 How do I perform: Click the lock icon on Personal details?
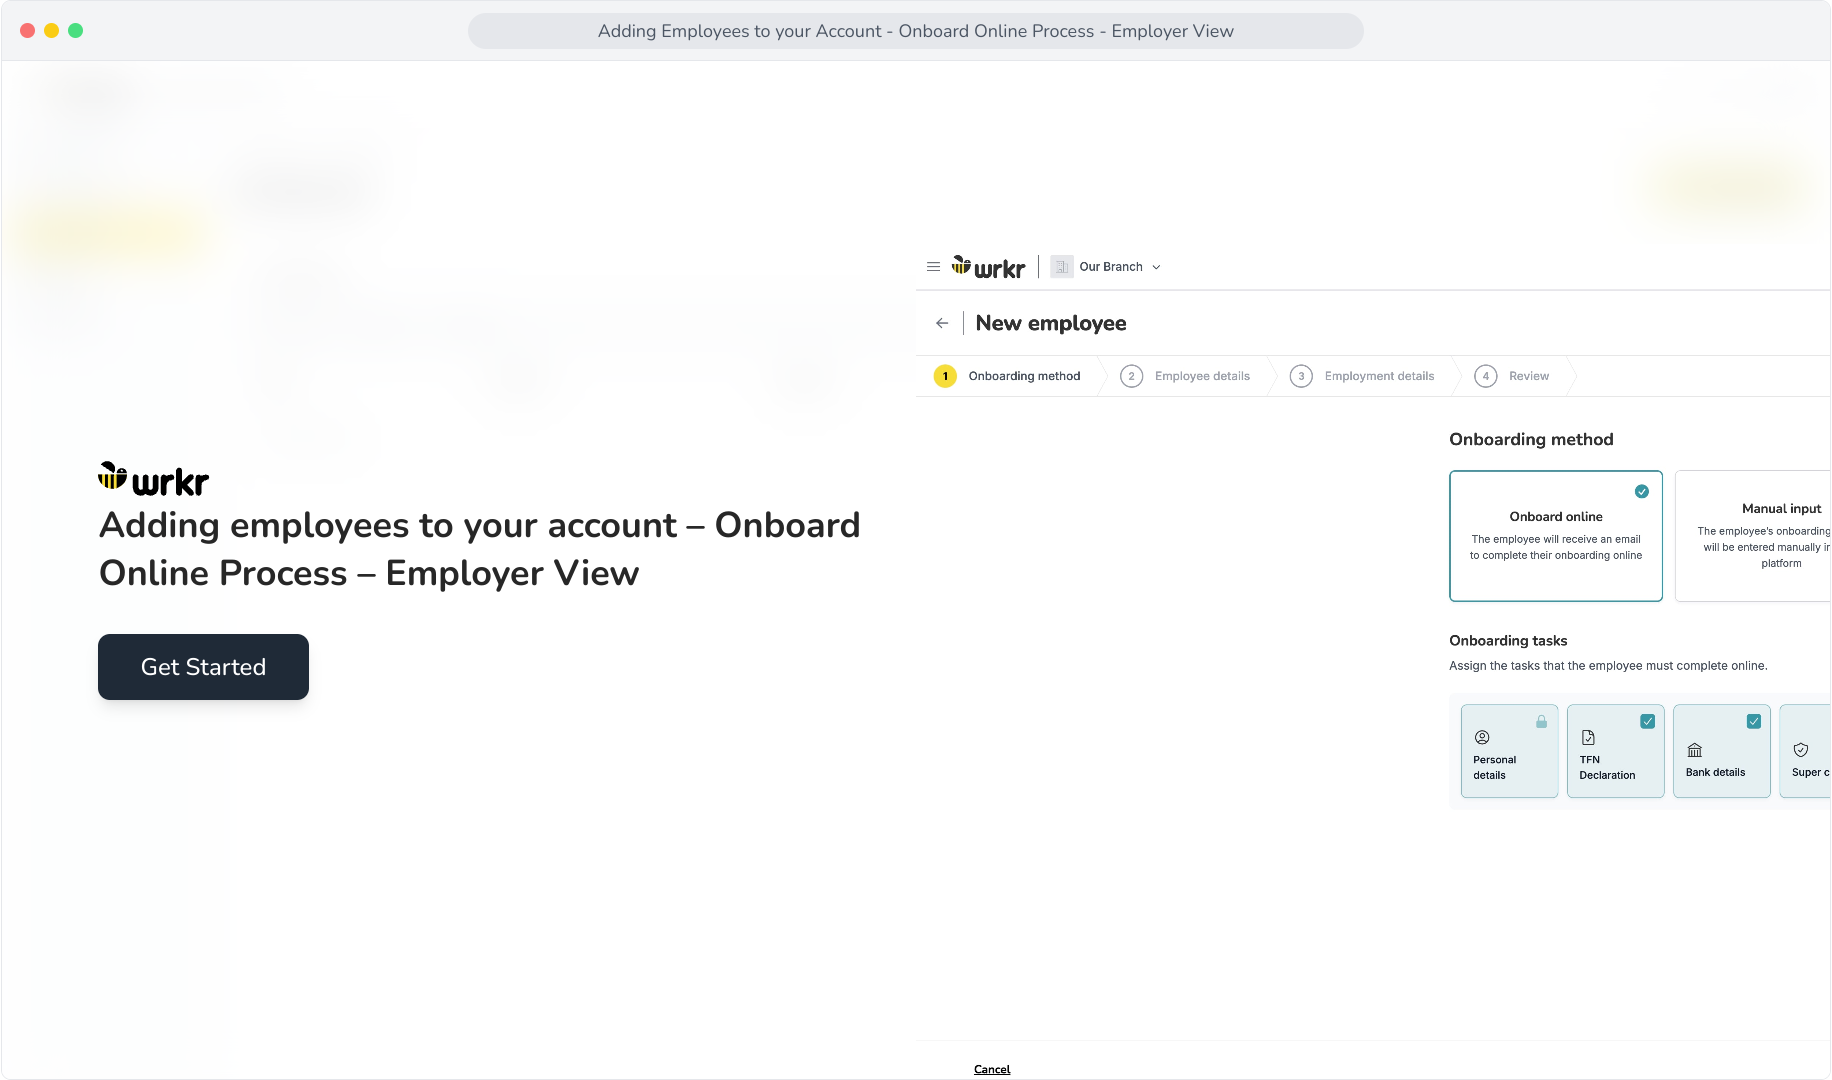(1542, 721)
